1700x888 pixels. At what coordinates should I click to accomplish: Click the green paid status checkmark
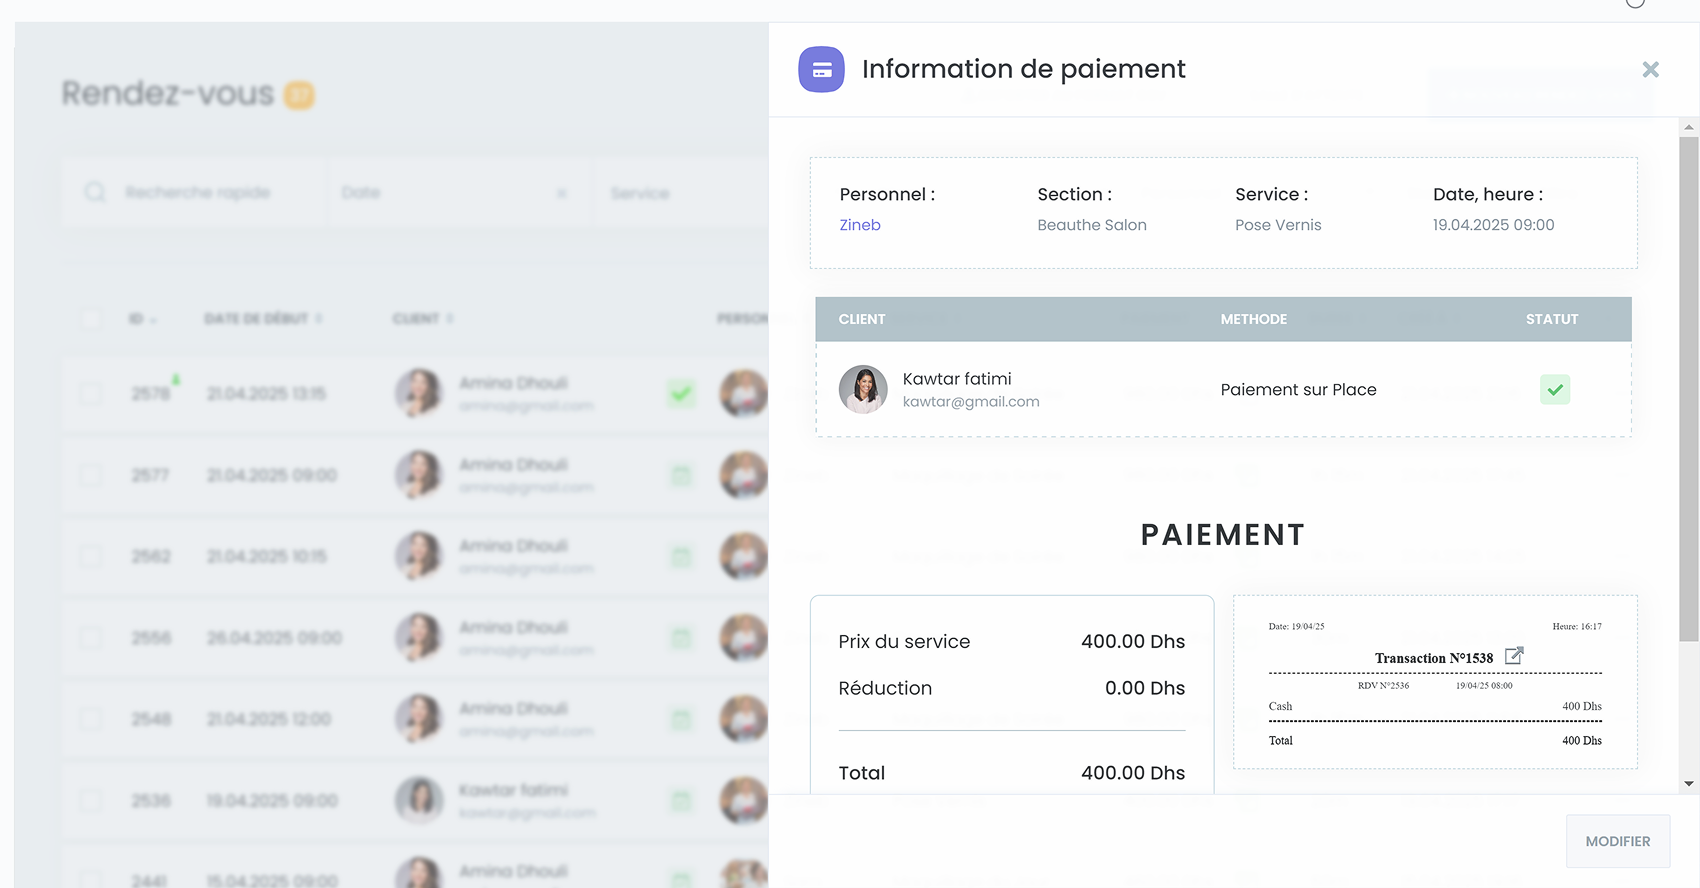[1554, 389]
